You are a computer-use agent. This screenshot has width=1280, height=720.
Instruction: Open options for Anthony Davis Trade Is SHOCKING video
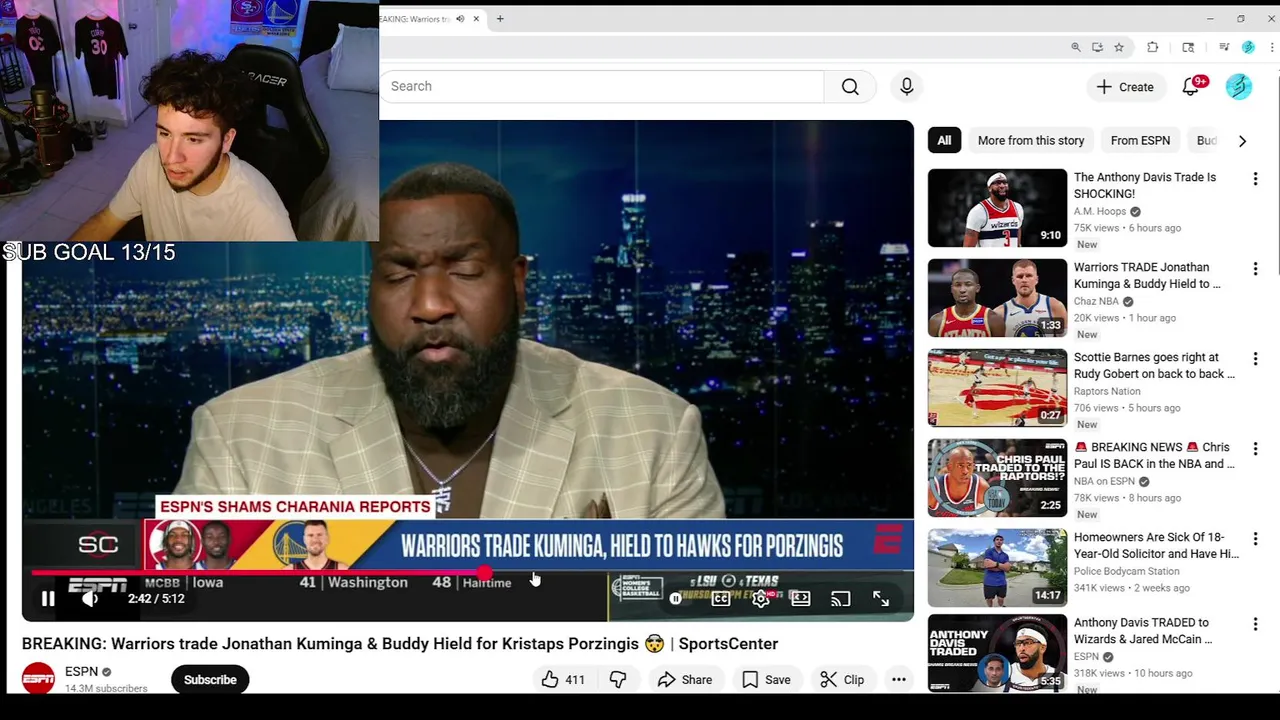click(x=1255, y=179)
